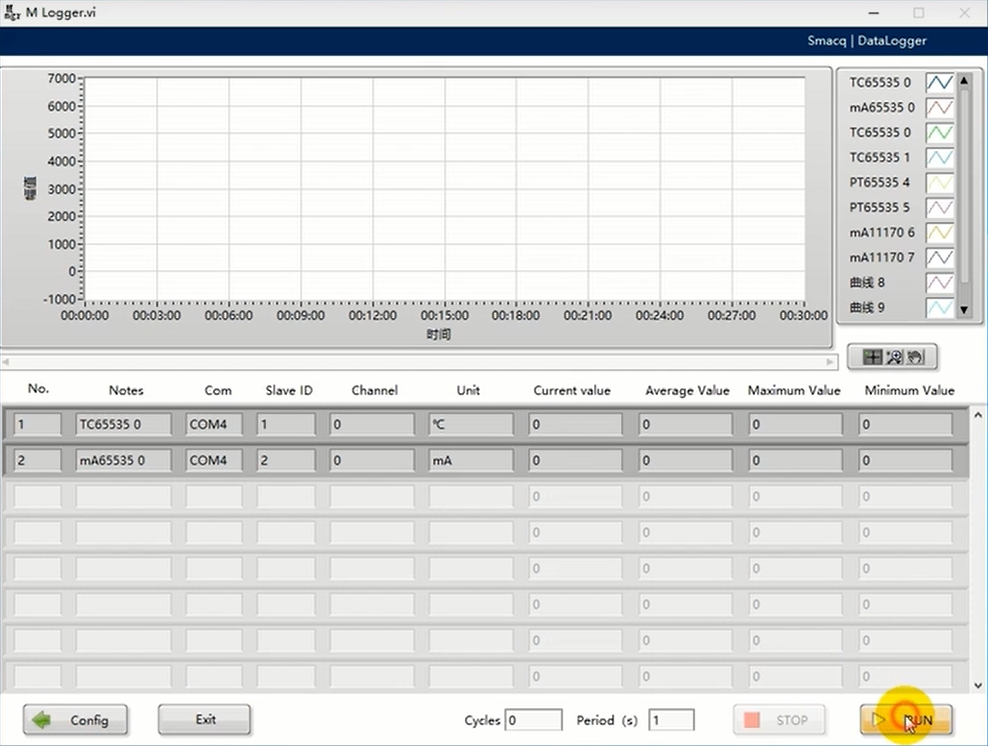
Task: Click the No. field showing 1
Action: pos(38,425)
